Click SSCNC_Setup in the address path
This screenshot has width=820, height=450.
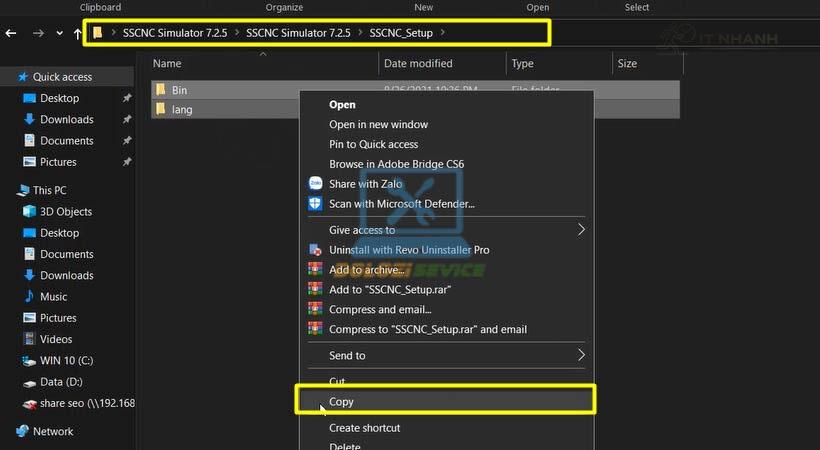(x=401, y=33)
